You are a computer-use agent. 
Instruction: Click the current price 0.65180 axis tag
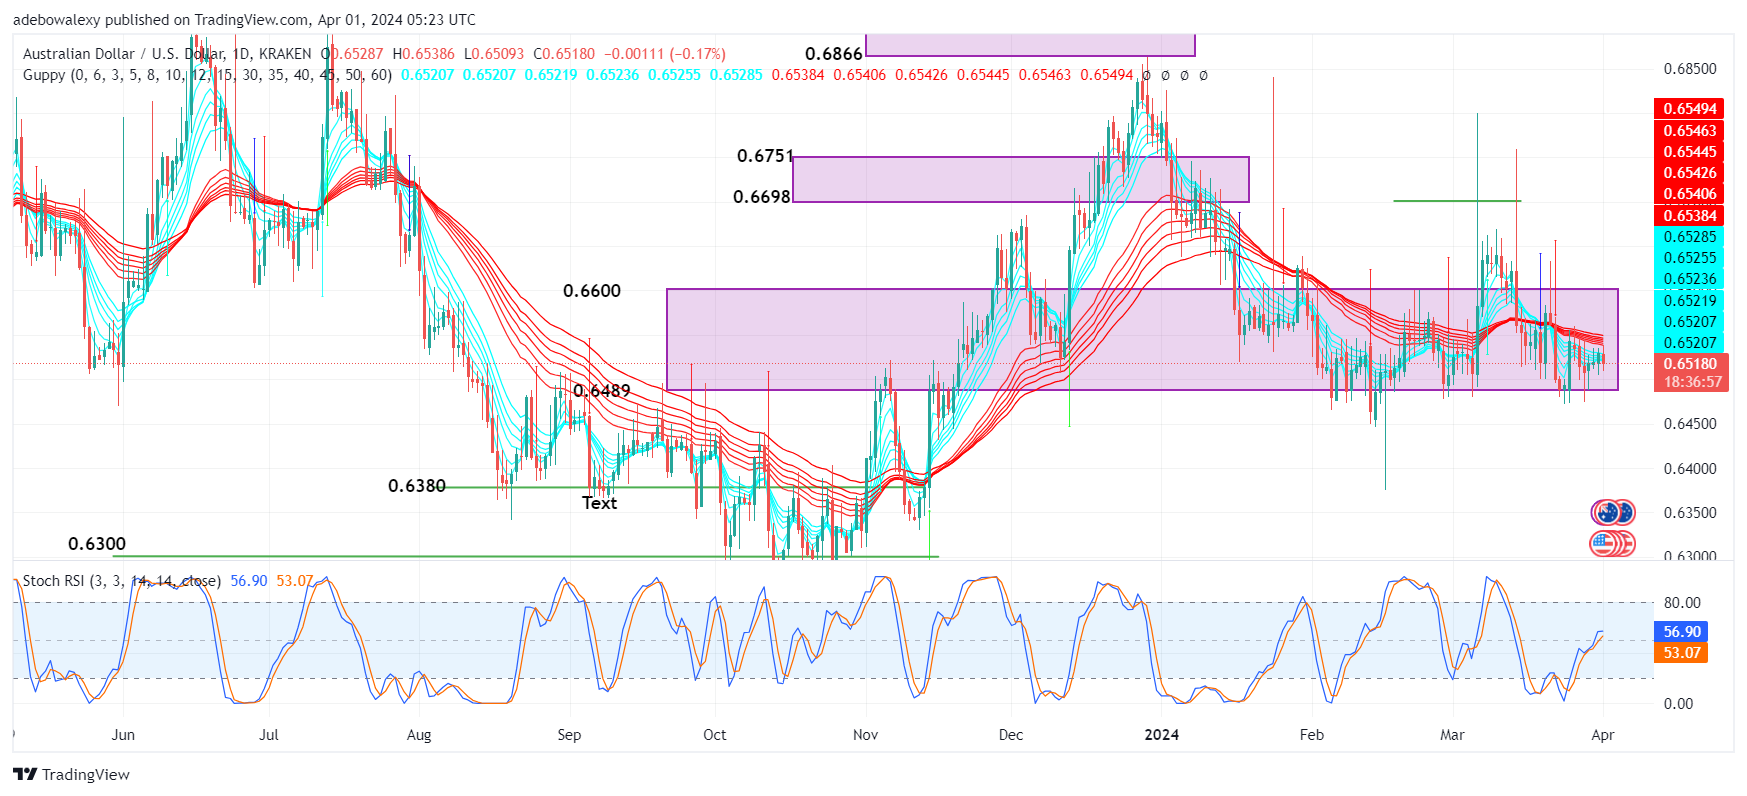[x=1690, y=364]
